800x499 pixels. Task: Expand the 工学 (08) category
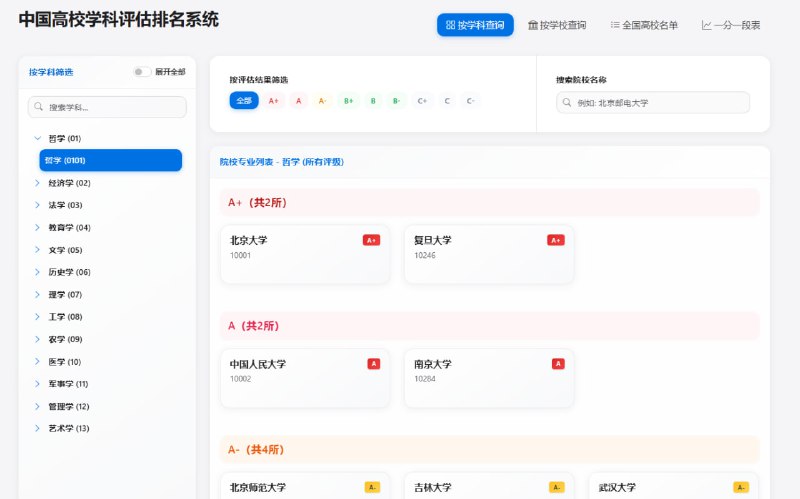38,317
